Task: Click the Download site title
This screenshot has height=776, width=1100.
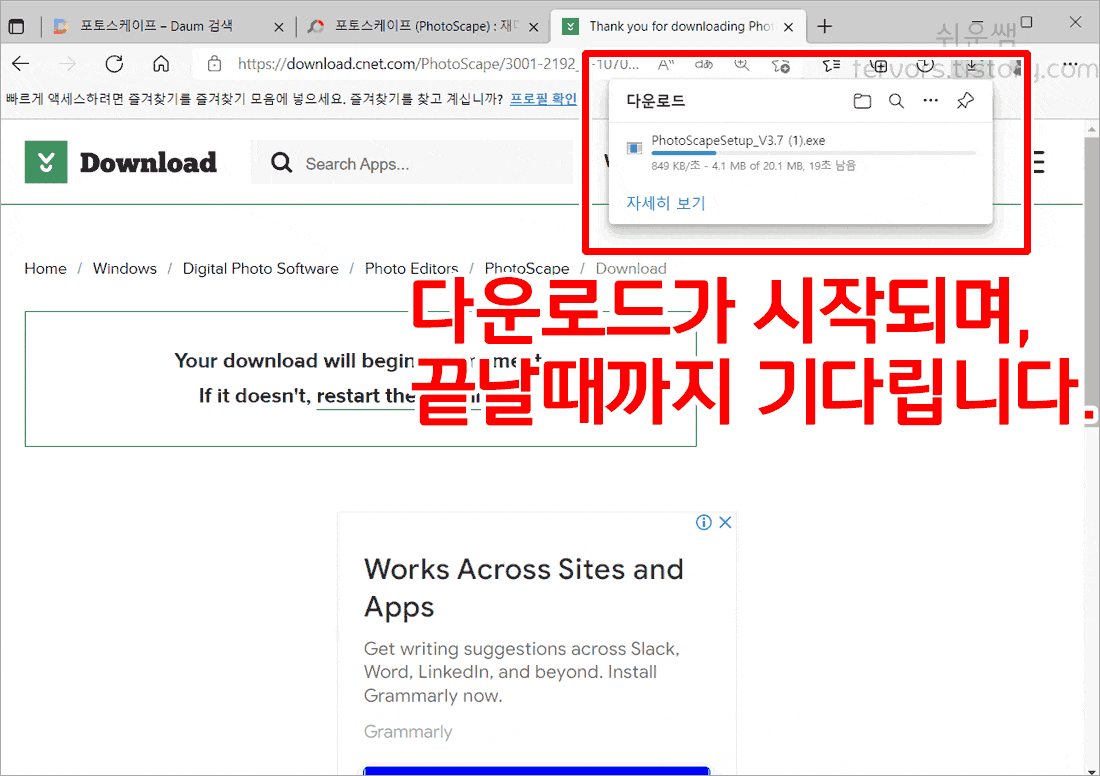Action: coord(148,163)
